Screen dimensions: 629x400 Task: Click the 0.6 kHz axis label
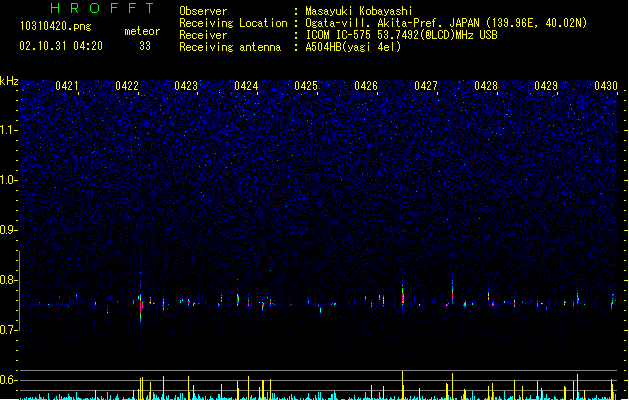click(x=9, y=380)
